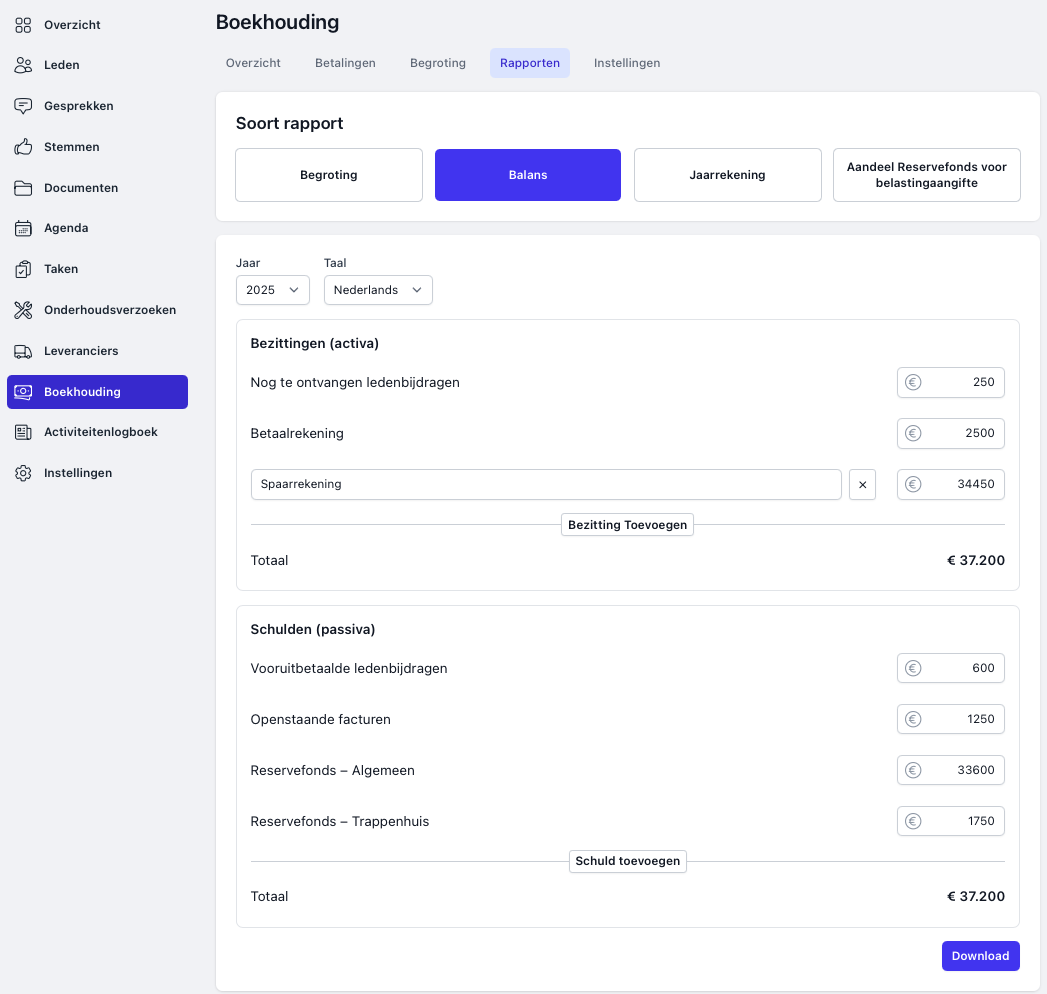
Task: Click the Bezittingen (activa) heading
Action: pyautogui.click(x=315, y=343)
